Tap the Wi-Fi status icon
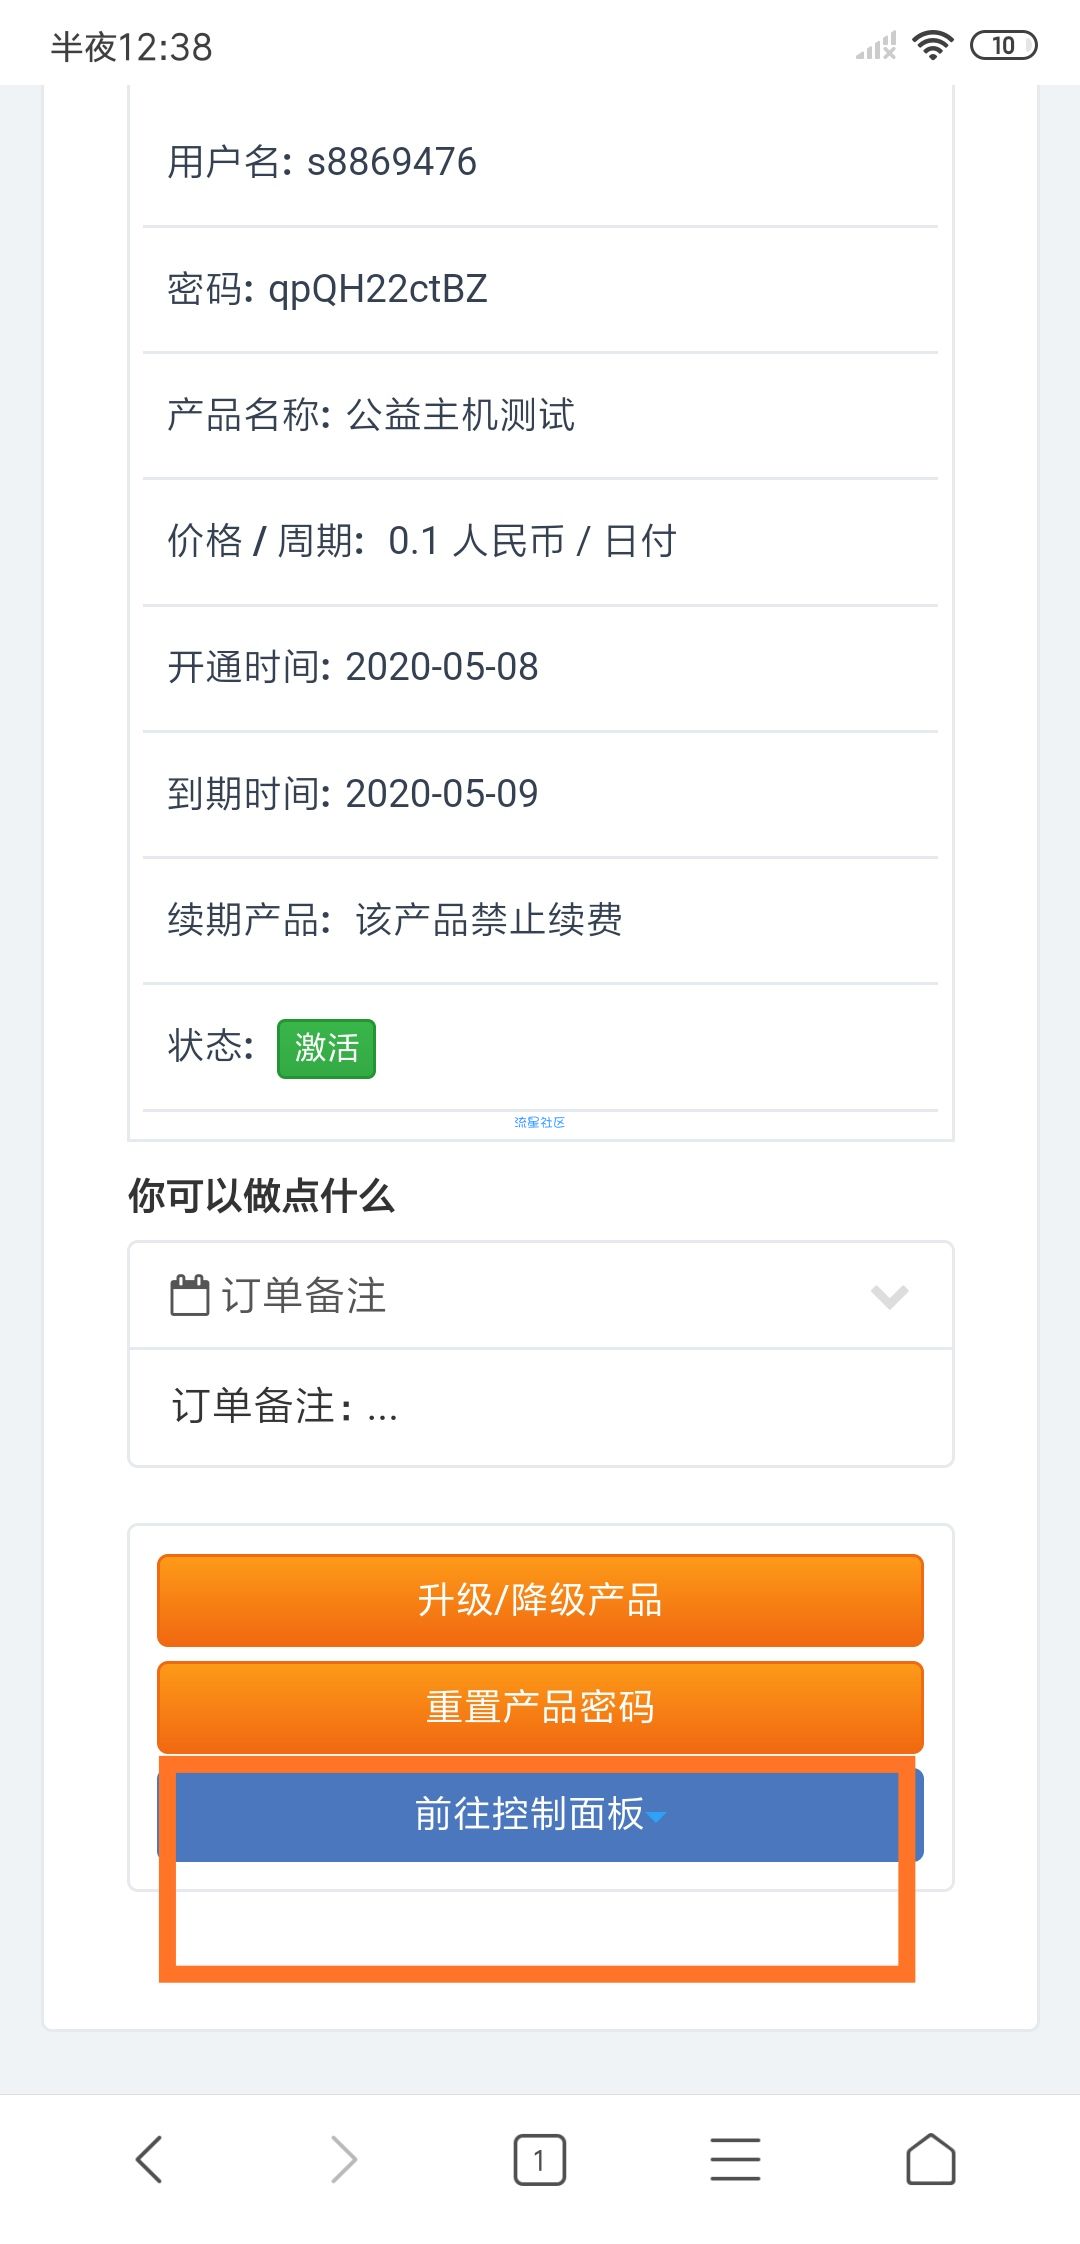Image resolution: width=1080 pixels, height=2244 pixels. point(932,45)
